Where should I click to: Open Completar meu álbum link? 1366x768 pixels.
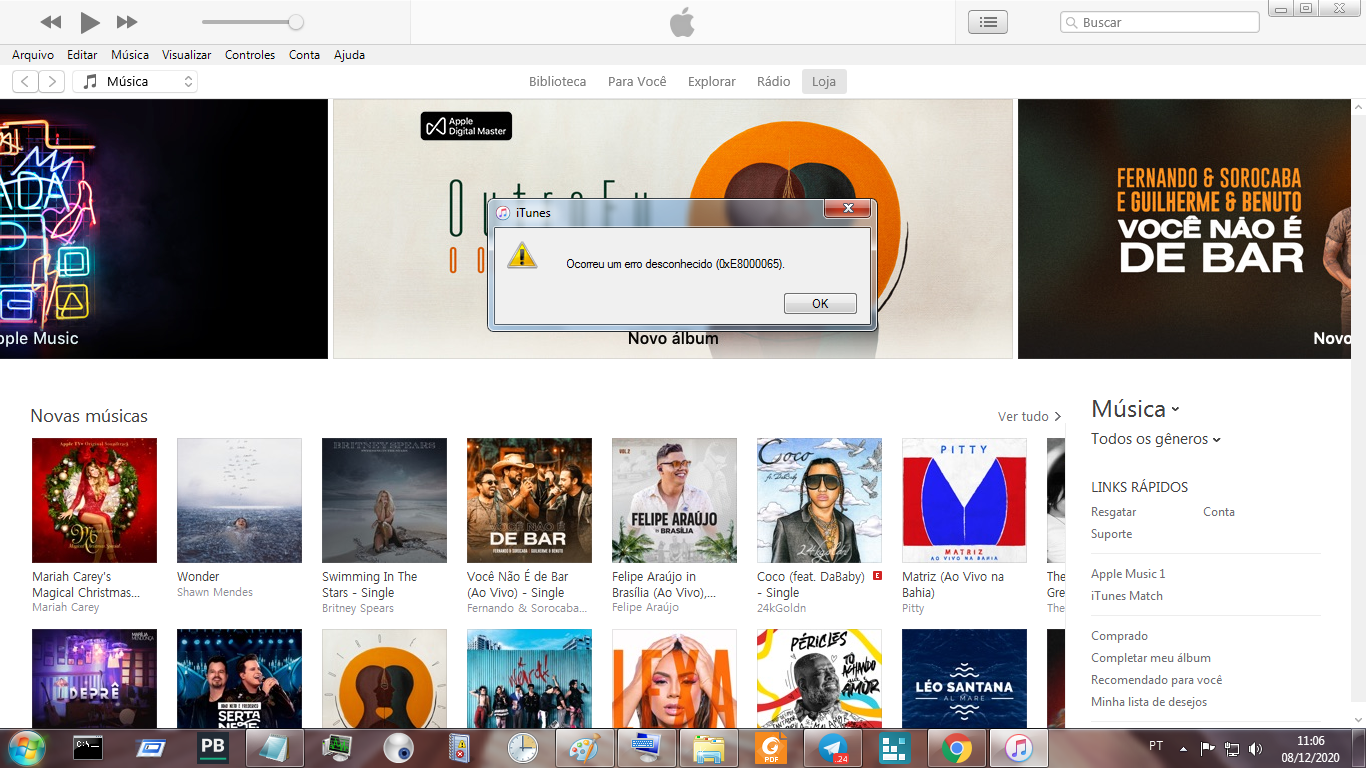[x=1151, y=658]
